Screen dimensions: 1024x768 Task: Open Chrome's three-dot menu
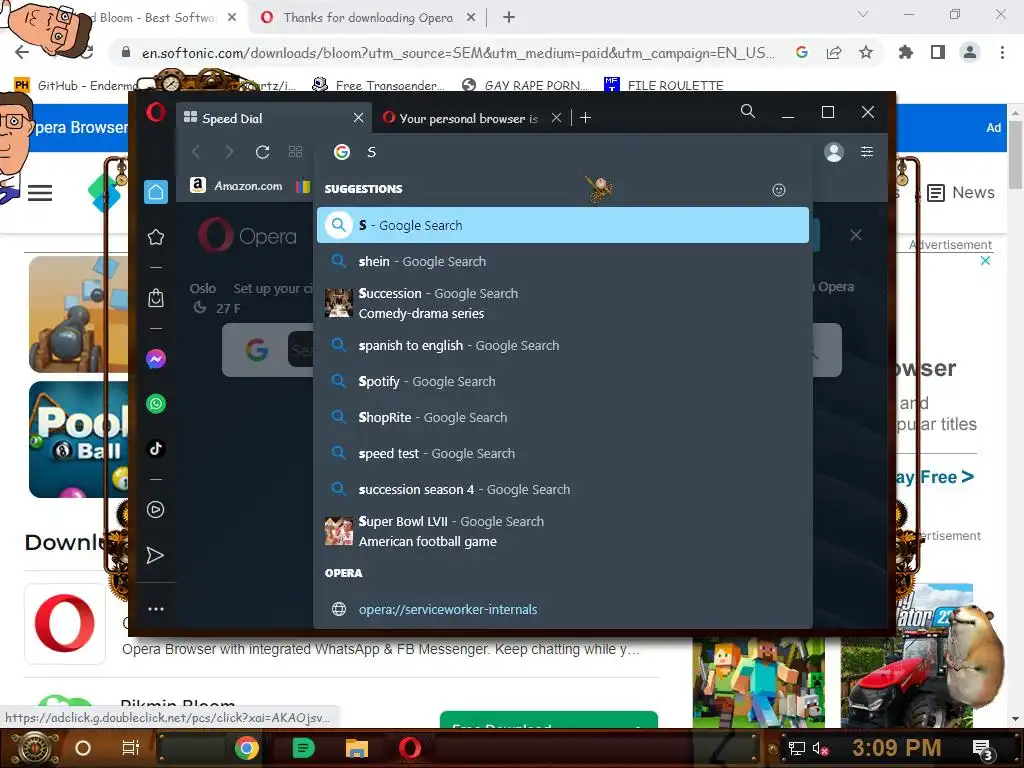1002,52
